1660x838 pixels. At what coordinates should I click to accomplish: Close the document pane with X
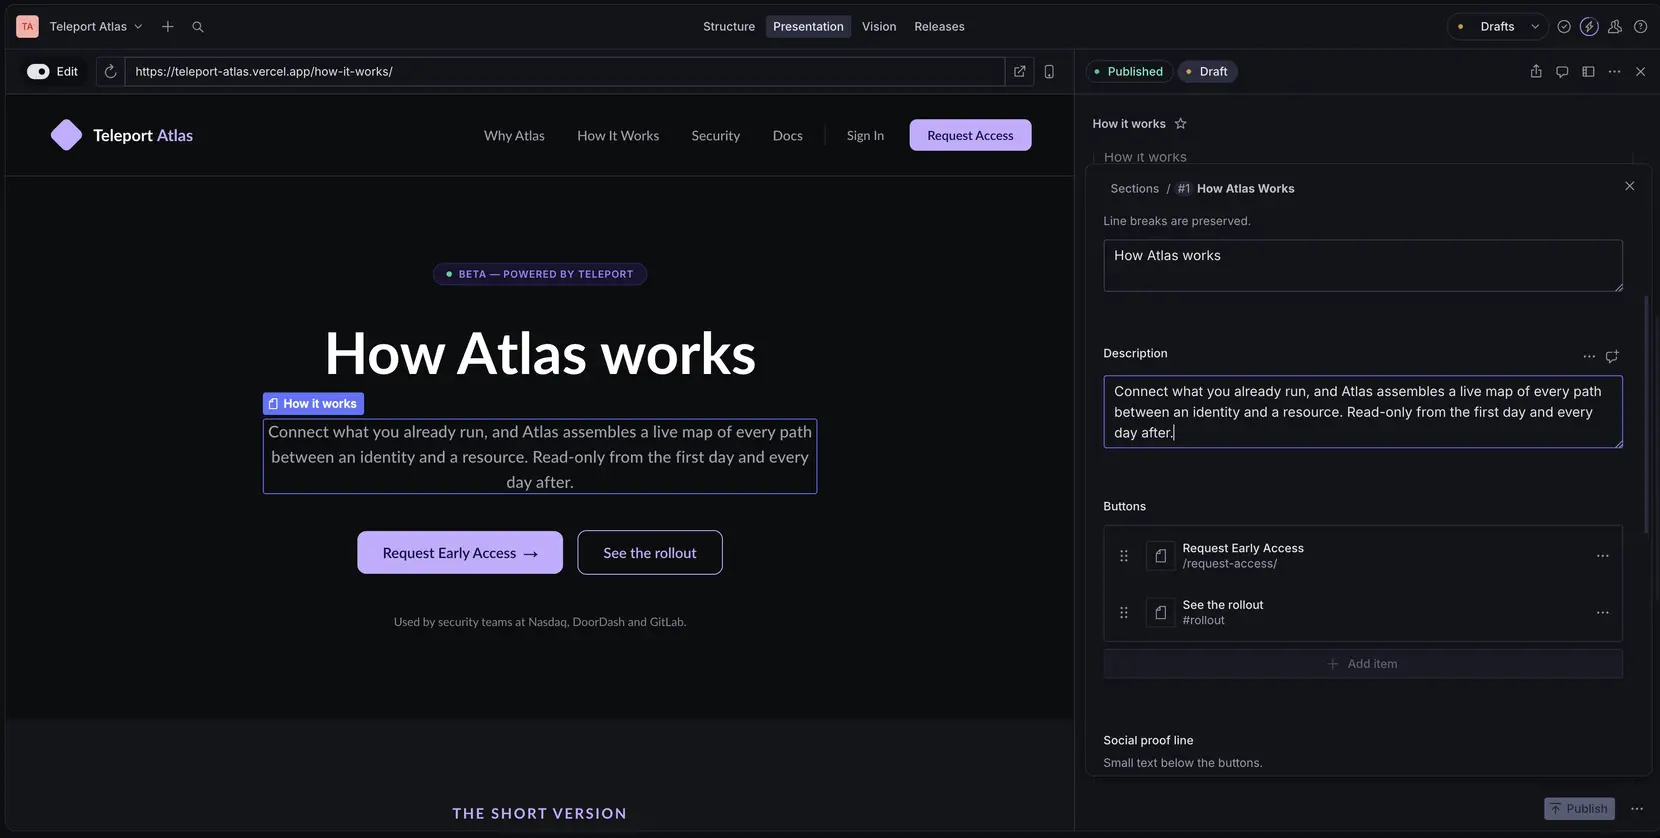pyautogui.click(x=1640, y=72)
